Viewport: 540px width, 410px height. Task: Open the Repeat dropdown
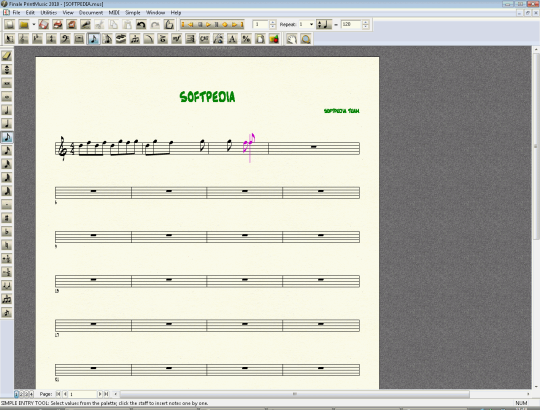pos(311,24)
